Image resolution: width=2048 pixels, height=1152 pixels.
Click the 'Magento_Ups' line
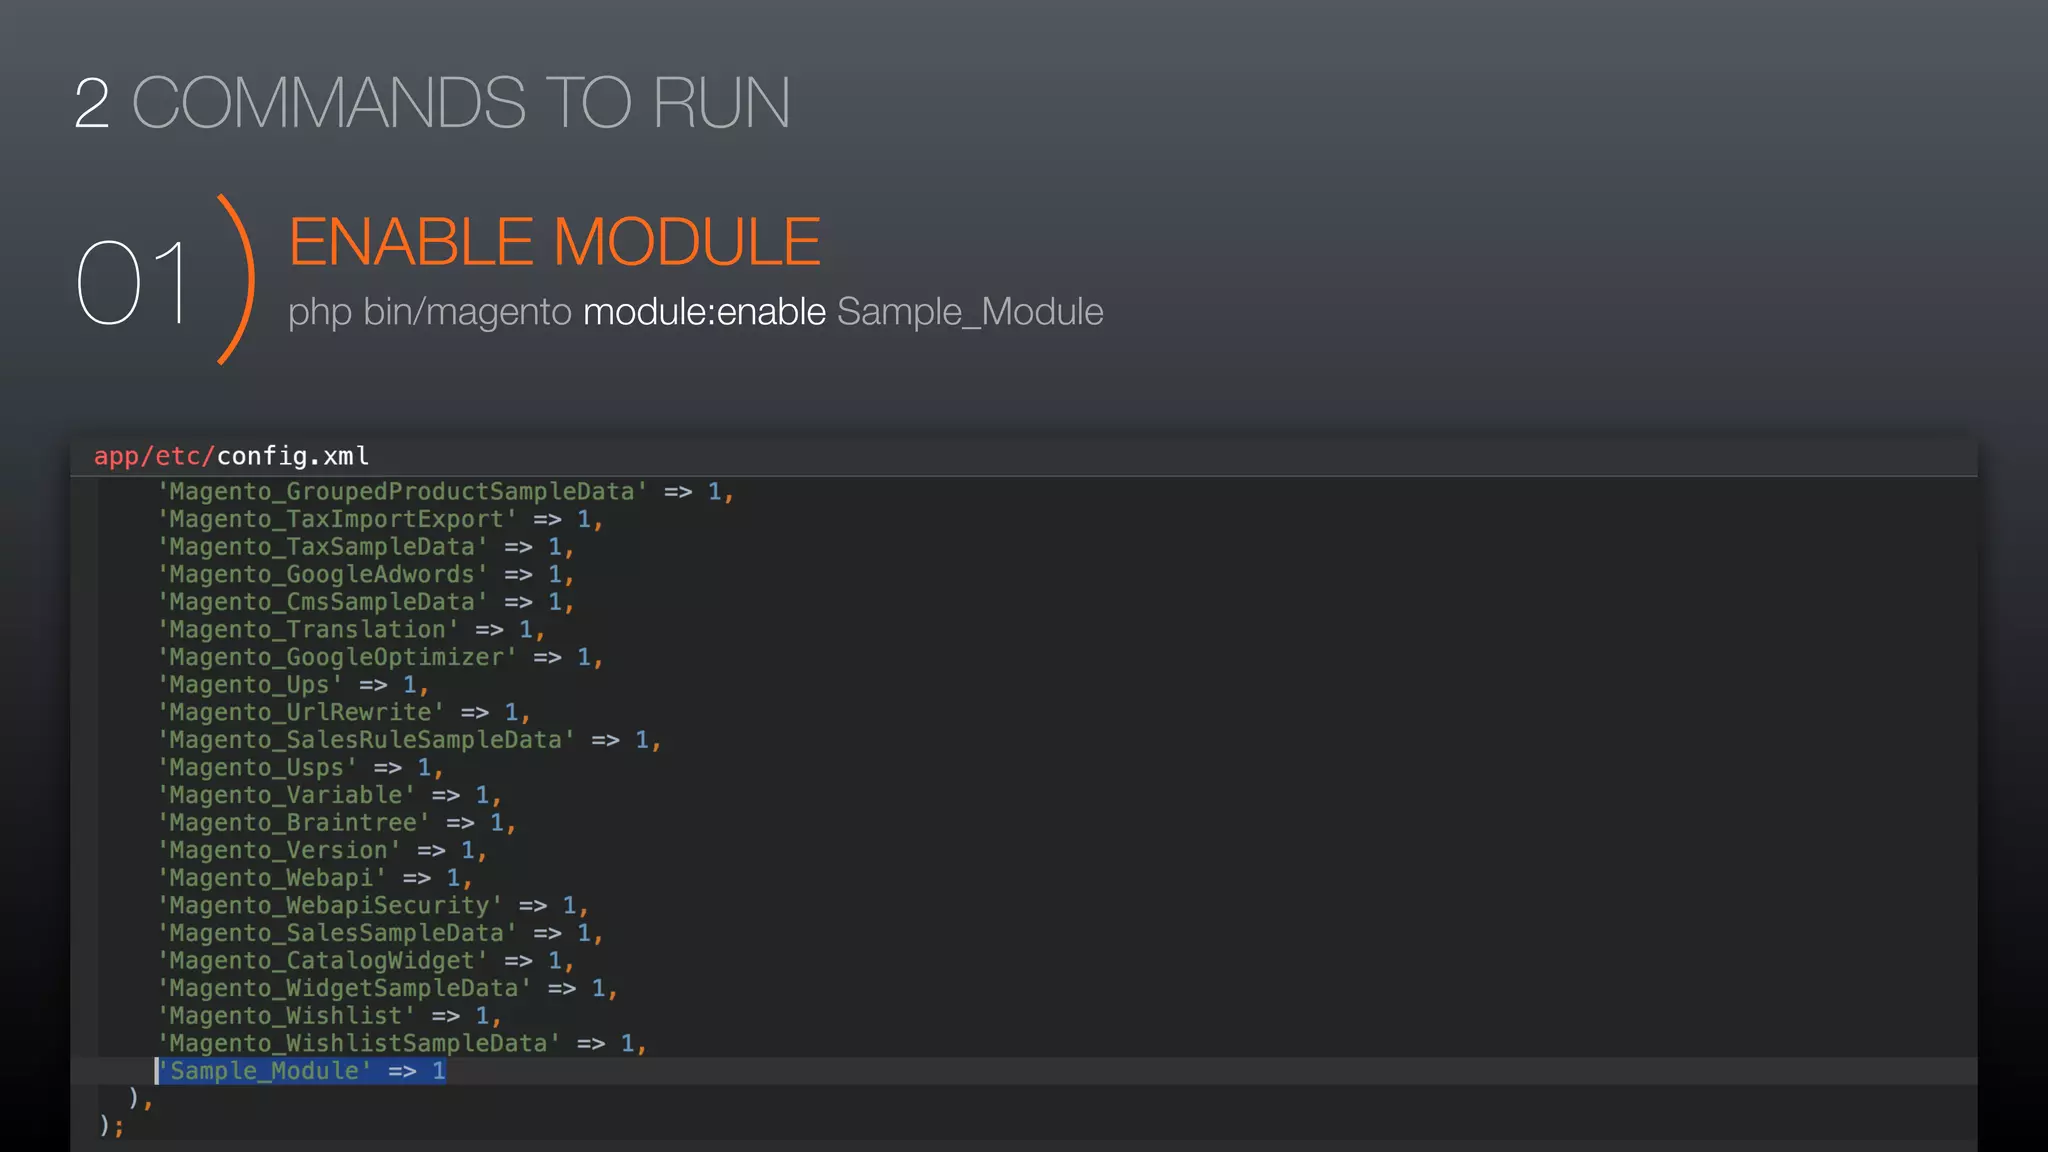tap(293, 685)
